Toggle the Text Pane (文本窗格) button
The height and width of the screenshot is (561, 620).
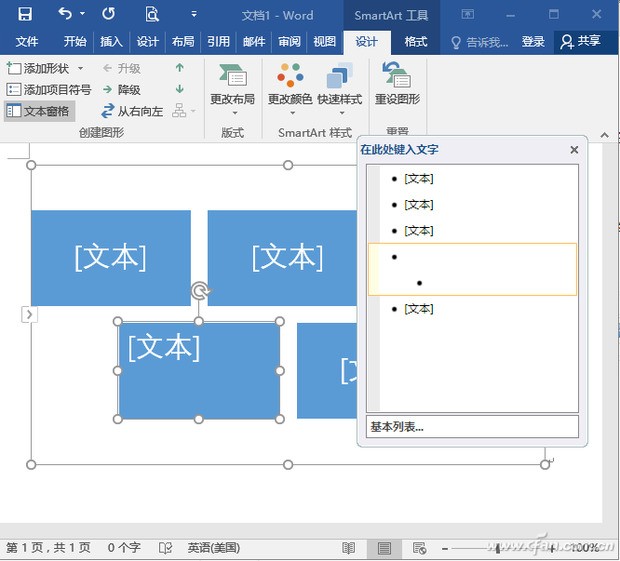[38, 111]
